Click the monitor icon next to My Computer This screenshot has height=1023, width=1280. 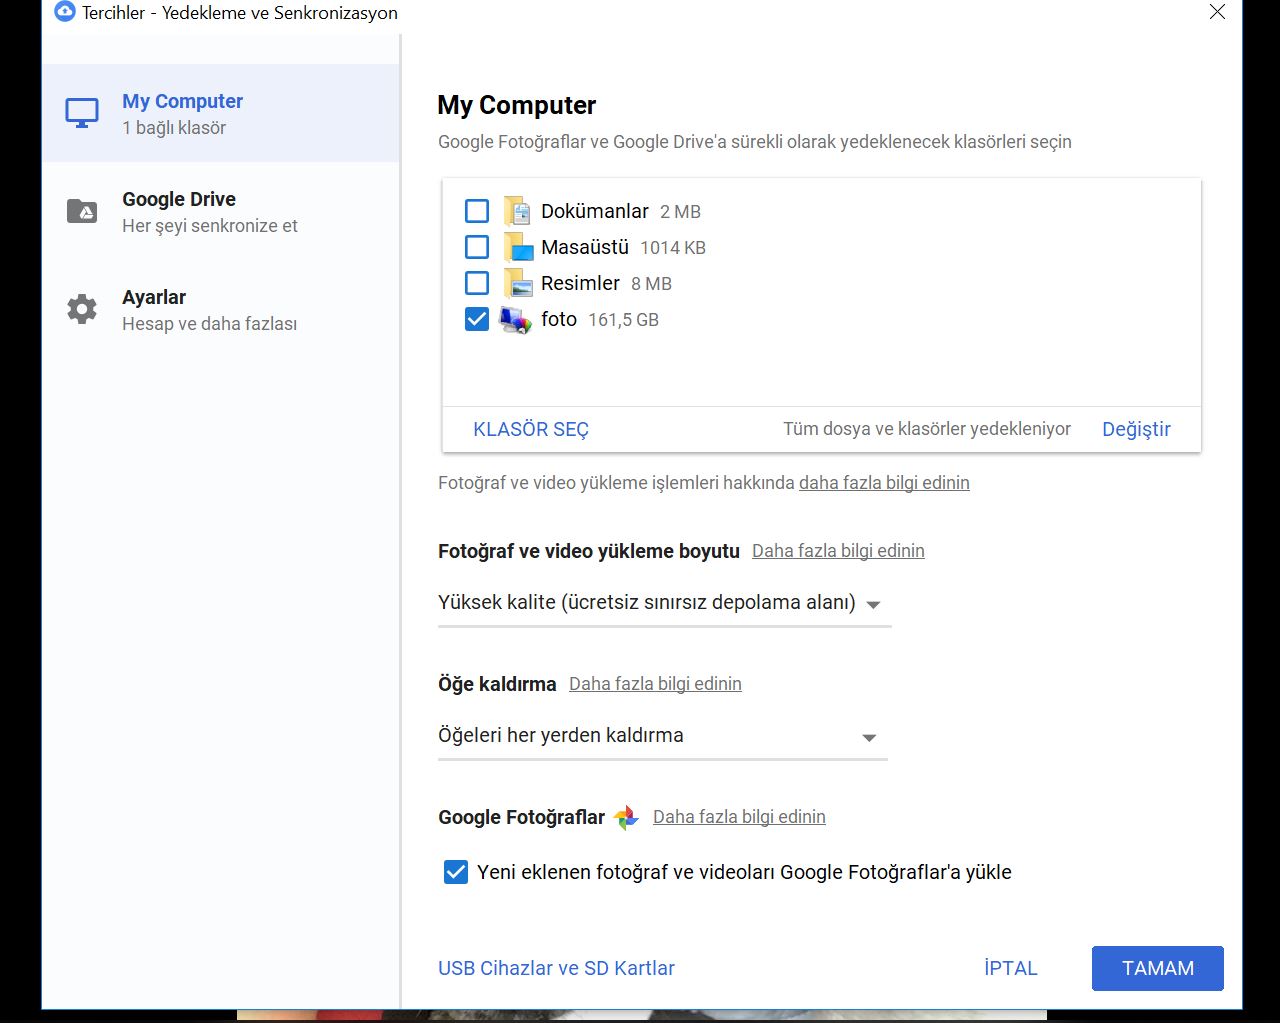coord(82,113)
